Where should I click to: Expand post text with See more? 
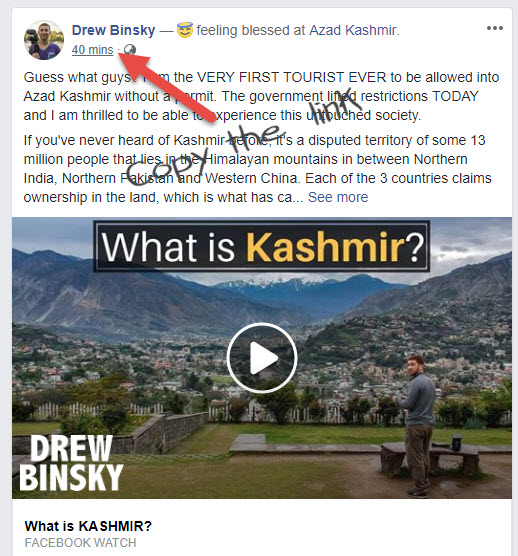(338, 197)
